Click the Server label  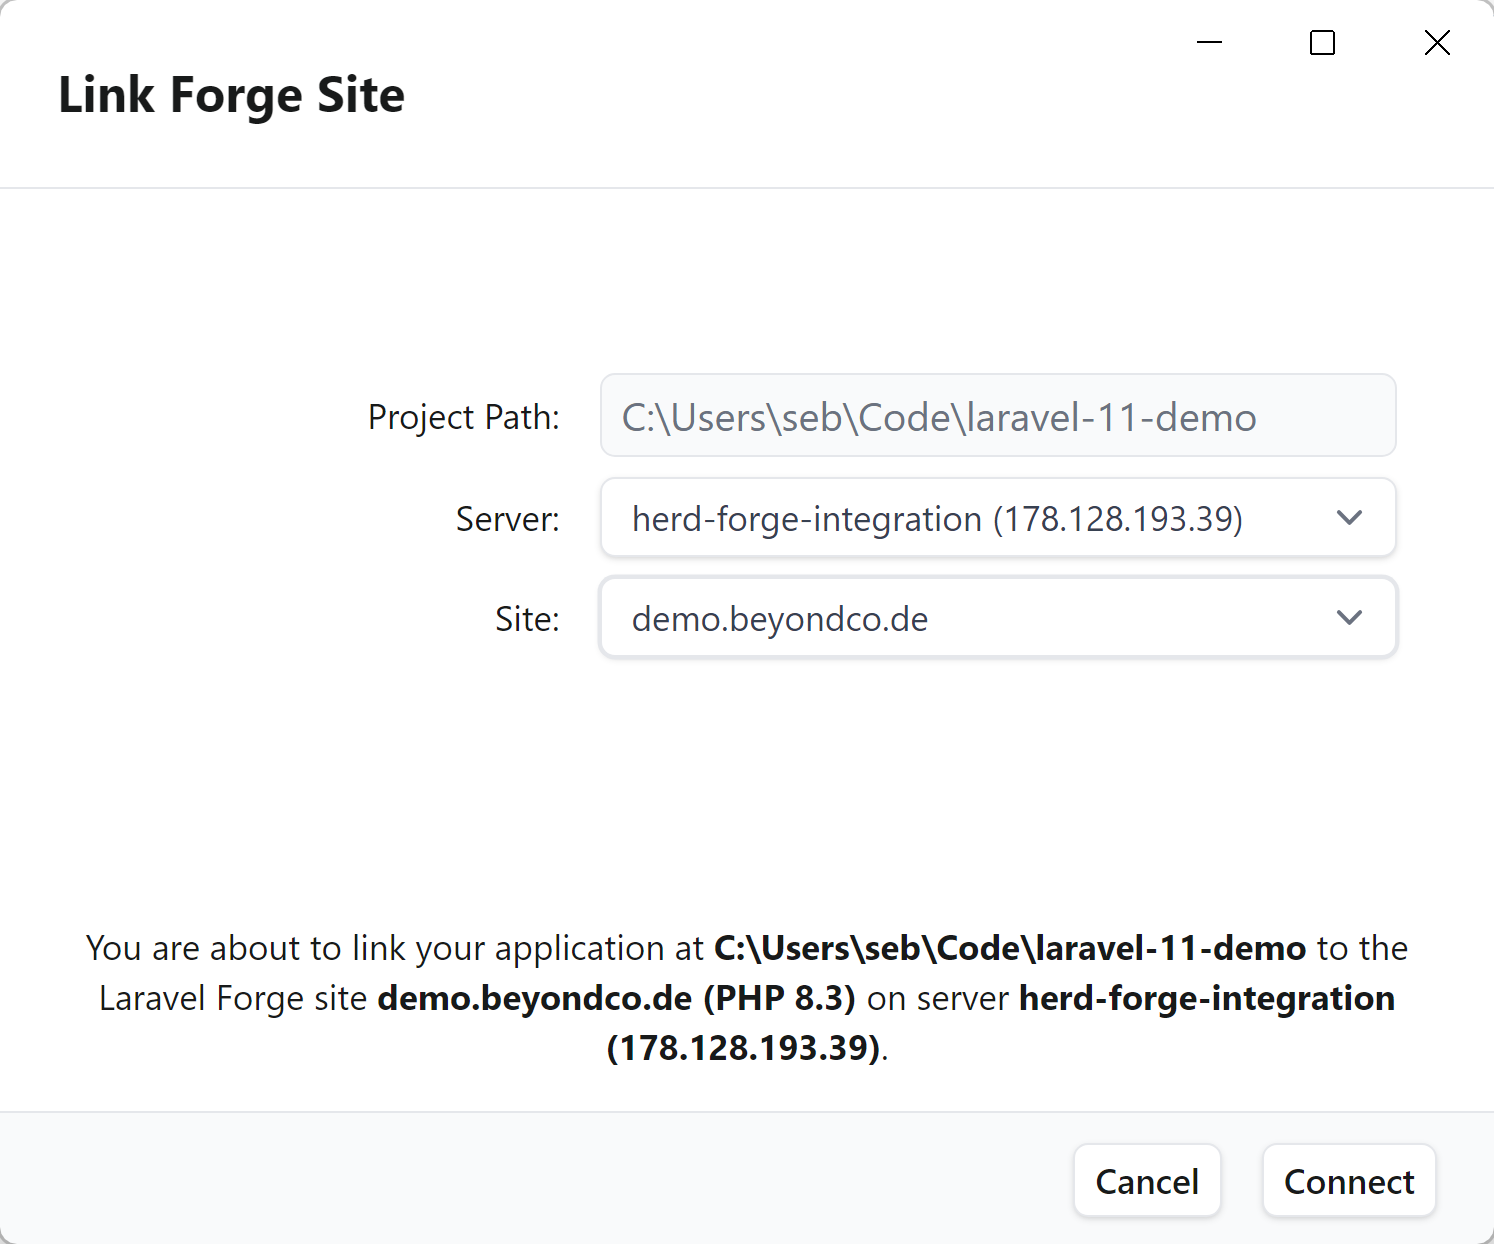click(507, 518)
